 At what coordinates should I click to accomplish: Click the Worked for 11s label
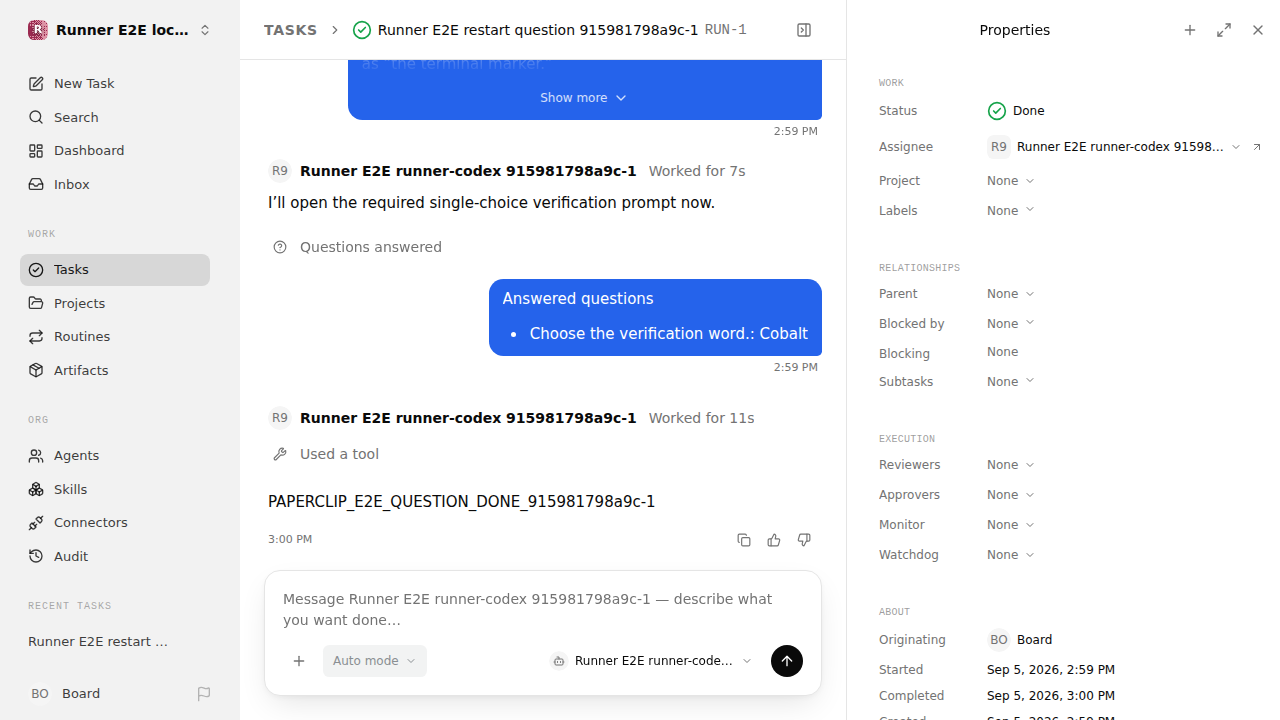point(701,418)
